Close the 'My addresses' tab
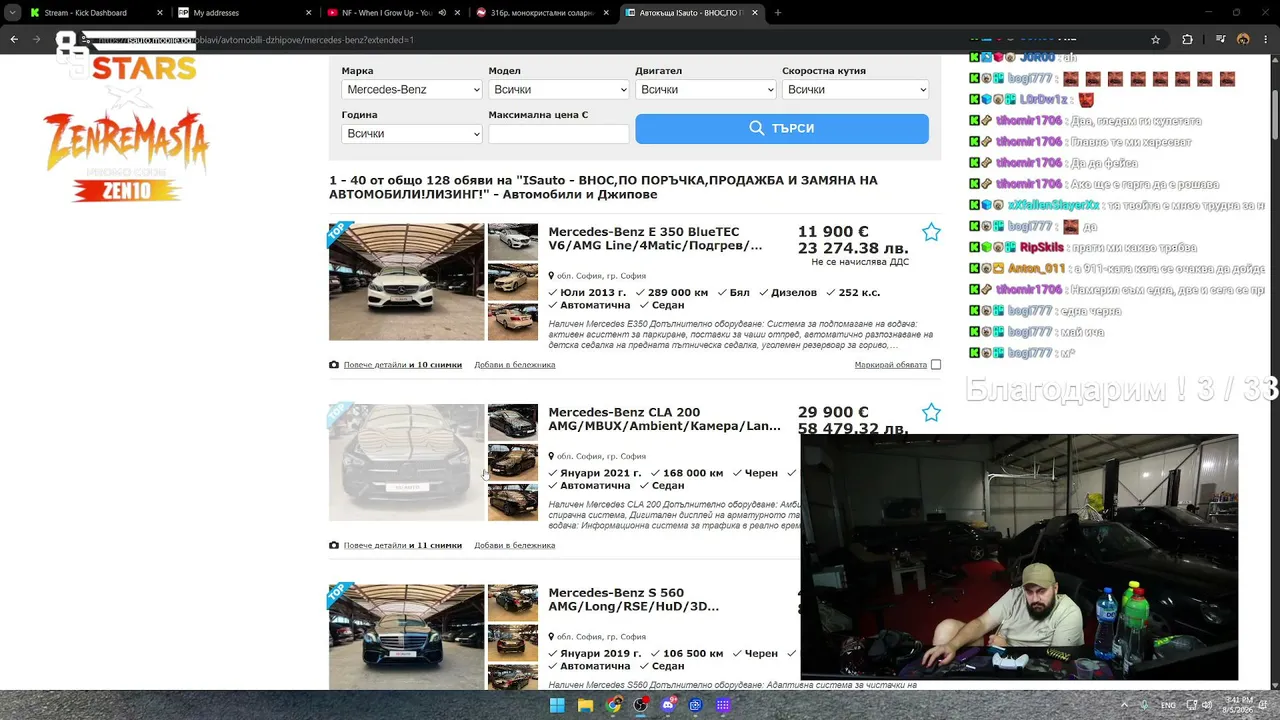Viewport: 1280px width, 720px height. point(309,13)
